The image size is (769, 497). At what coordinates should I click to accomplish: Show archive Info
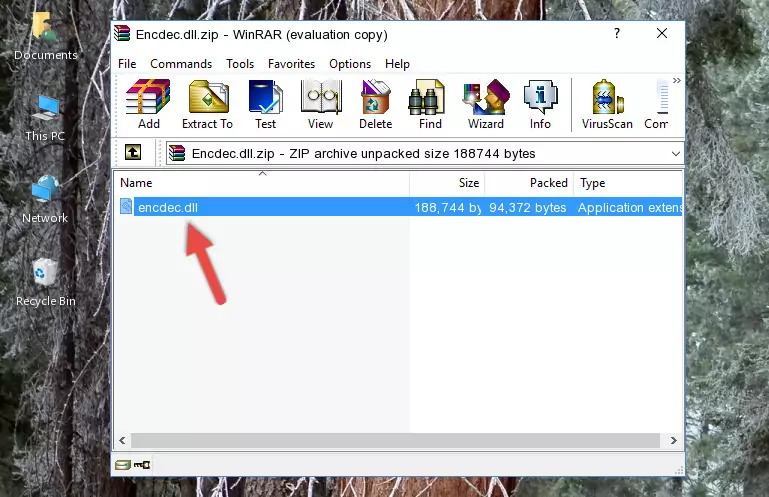540,105
